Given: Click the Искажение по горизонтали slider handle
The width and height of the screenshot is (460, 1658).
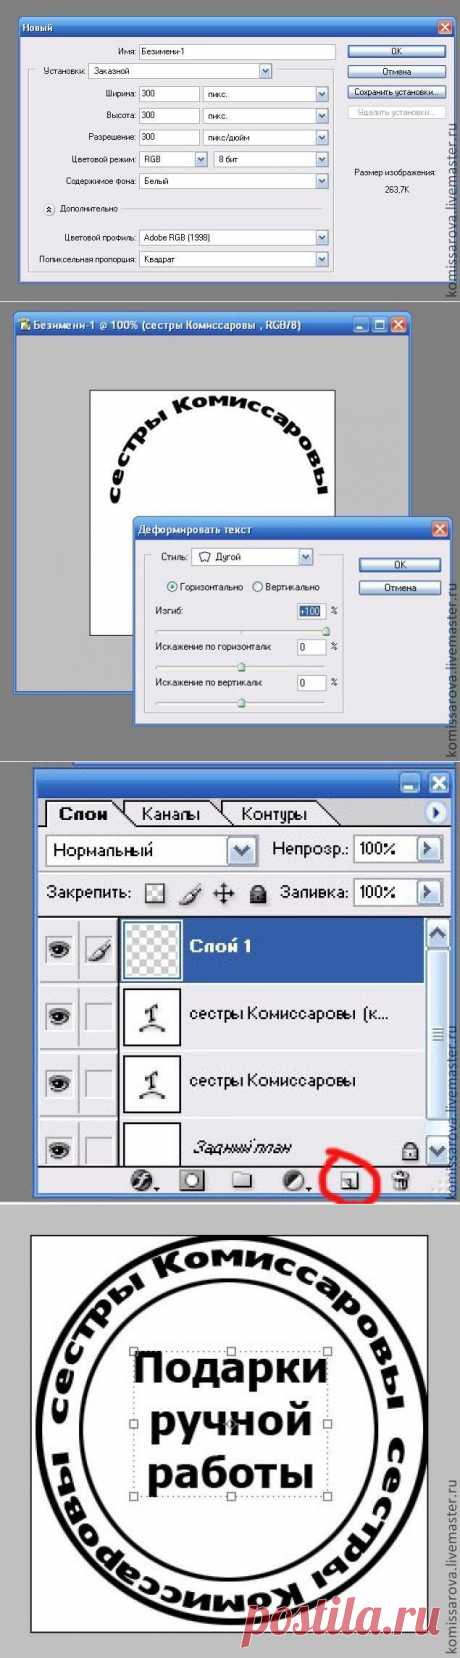Looking at the screenshot, I should 241,667.
